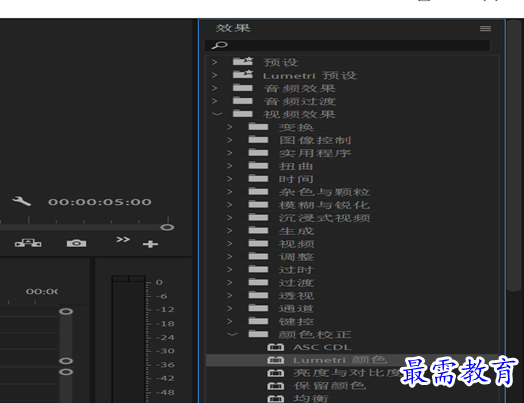
Task: Expand the 音频过渡 folder
Action: 215,101
